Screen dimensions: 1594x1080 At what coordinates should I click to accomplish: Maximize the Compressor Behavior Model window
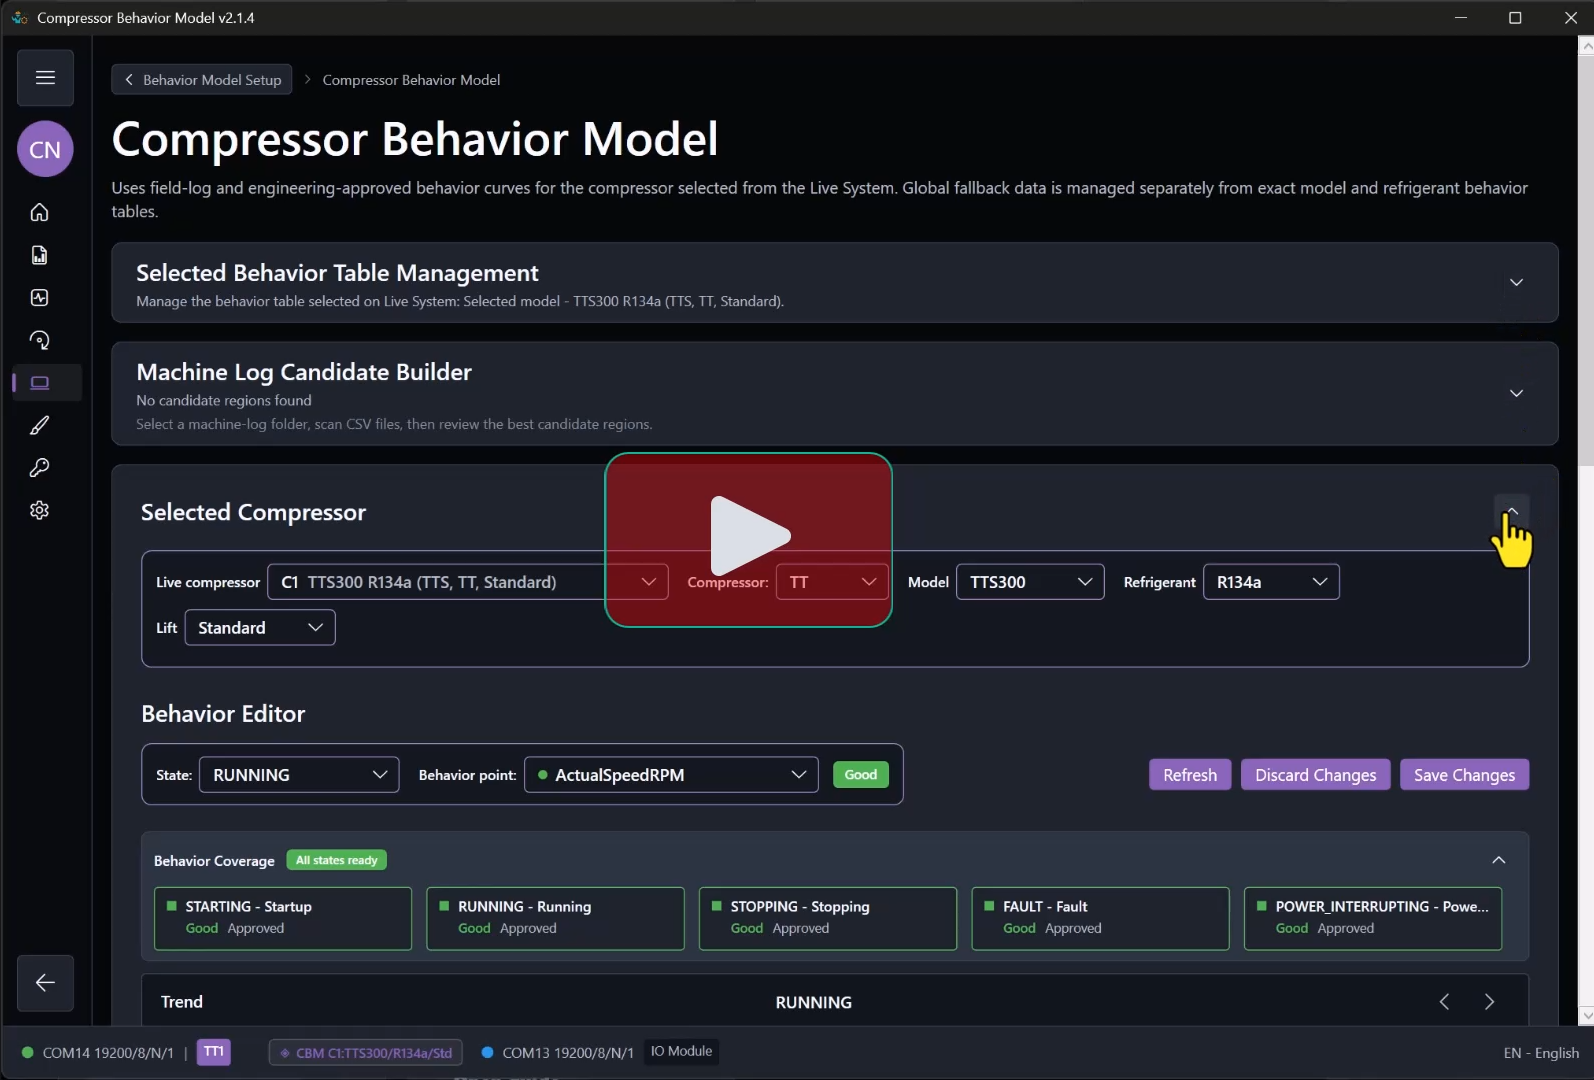tap(1515, 18)
